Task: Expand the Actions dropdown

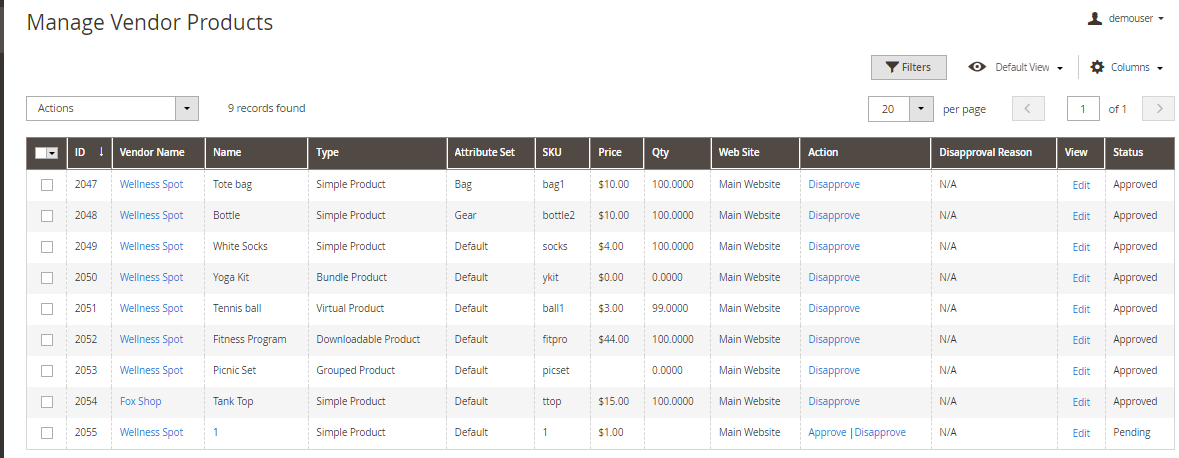Action: pos(187,108)
